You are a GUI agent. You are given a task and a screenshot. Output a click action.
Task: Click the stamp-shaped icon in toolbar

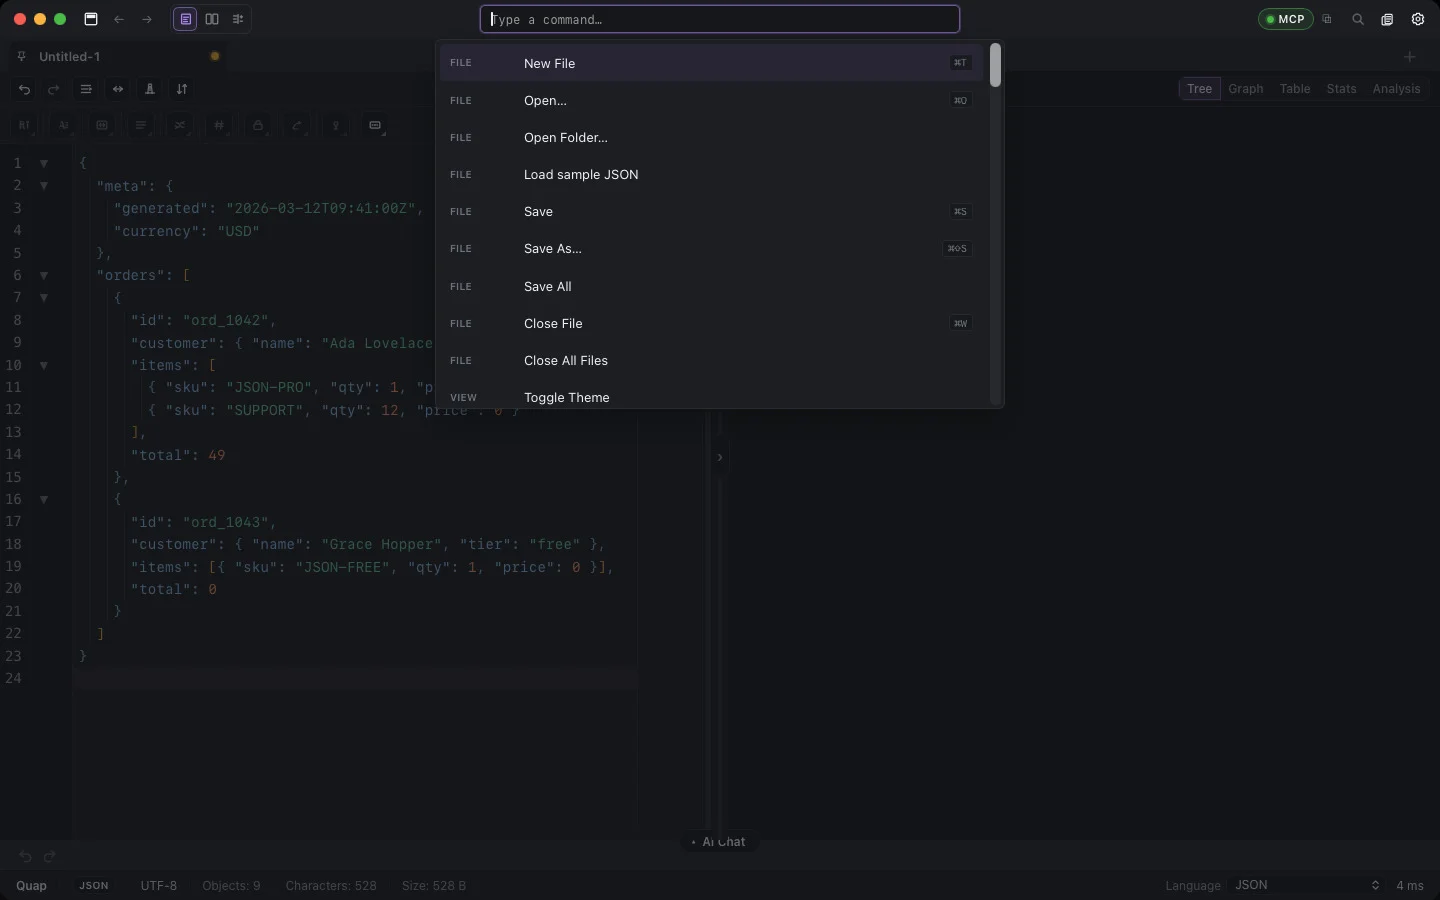(x=150, y=89)
